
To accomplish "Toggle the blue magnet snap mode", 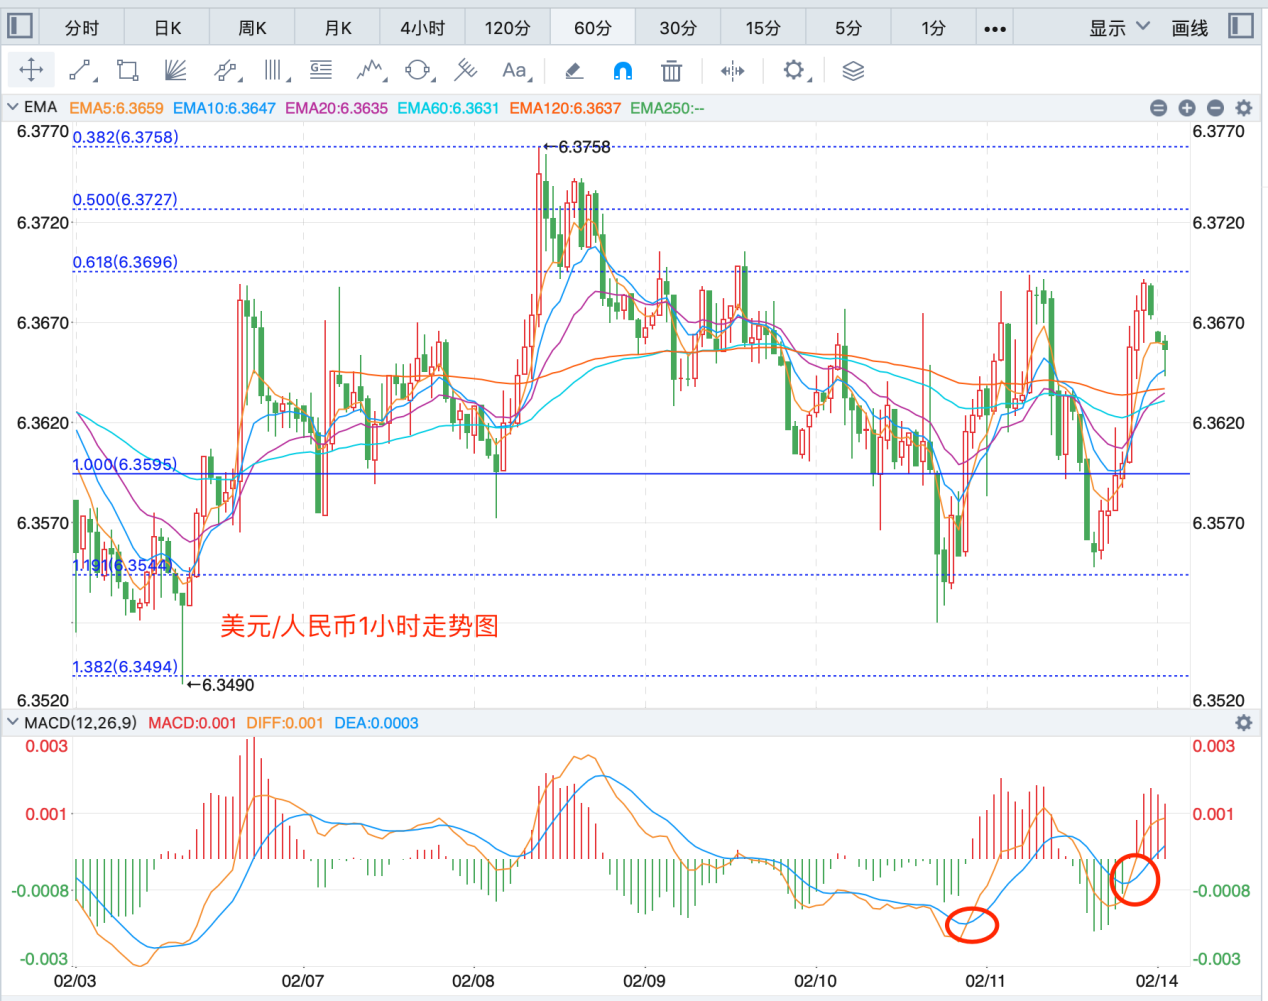I will tap(622, 70).
